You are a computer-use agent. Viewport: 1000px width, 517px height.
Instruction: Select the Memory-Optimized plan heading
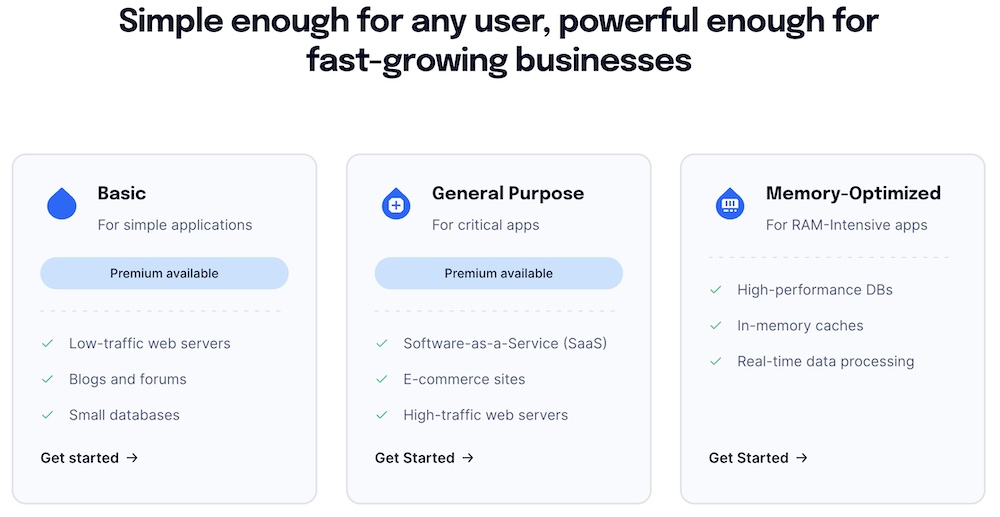point(853,193)
